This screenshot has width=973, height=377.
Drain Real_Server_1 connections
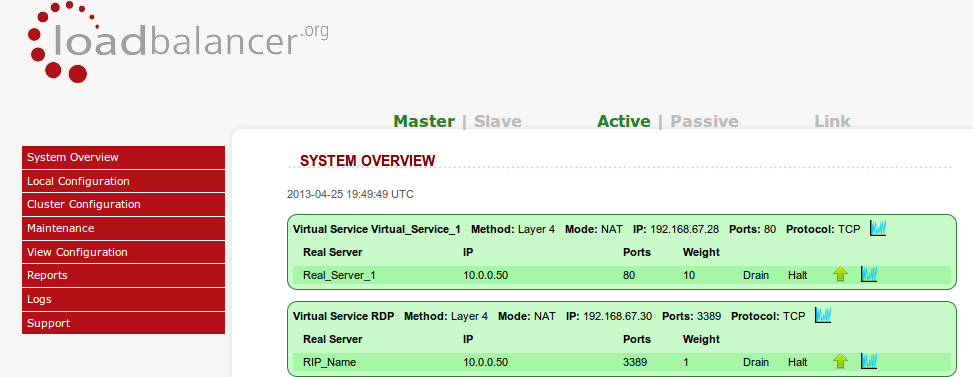tap(756, 275)
